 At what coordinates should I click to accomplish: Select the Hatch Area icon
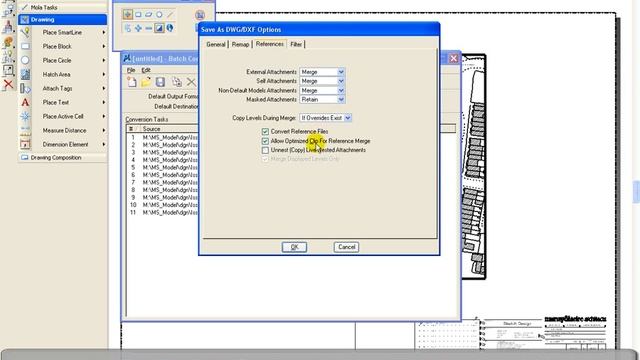[x=25, y=74]
